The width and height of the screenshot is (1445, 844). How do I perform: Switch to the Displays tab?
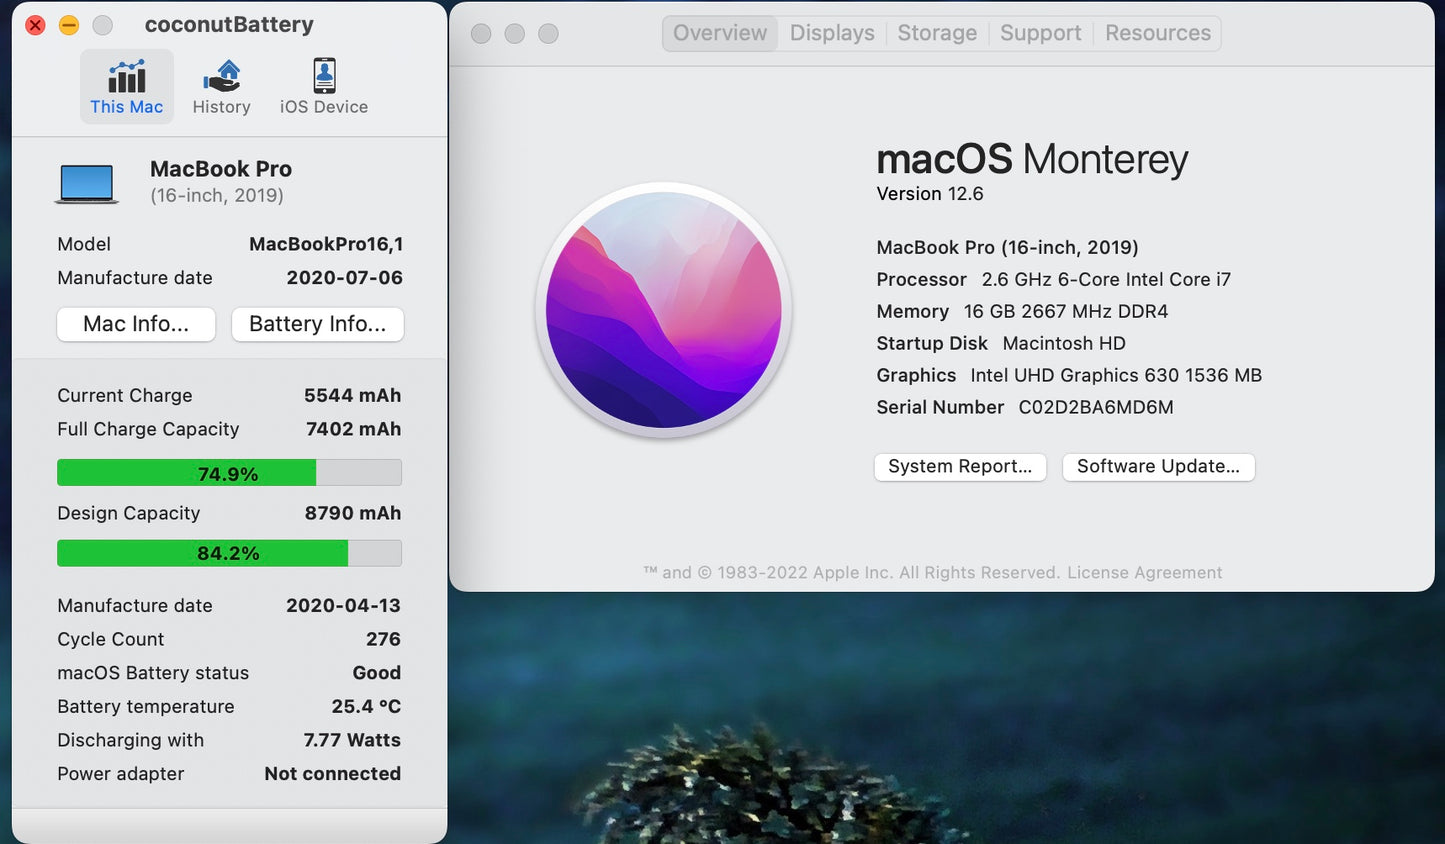pos(831,32)
